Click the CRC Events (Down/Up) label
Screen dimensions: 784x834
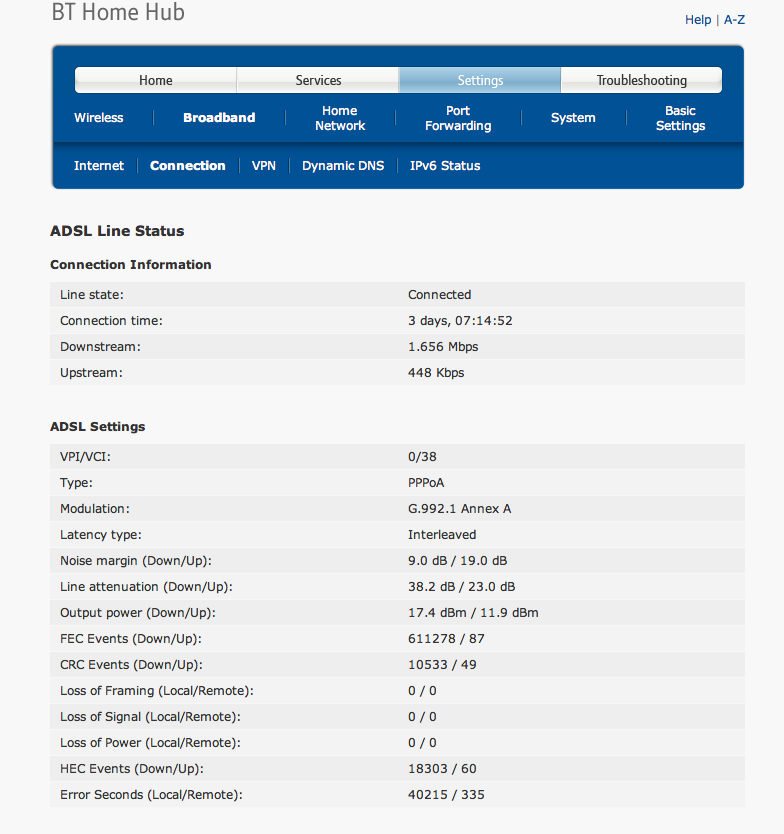131,665
